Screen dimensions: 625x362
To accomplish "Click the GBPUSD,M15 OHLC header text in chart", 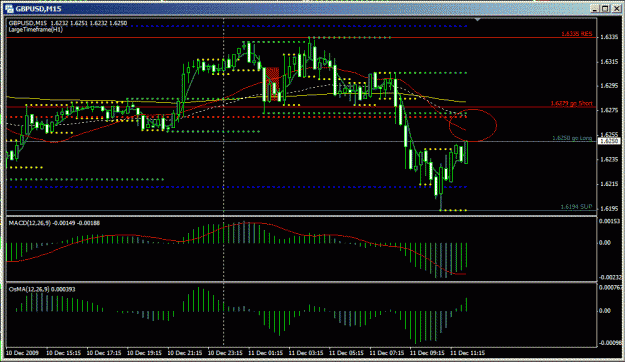I will 68,23.
